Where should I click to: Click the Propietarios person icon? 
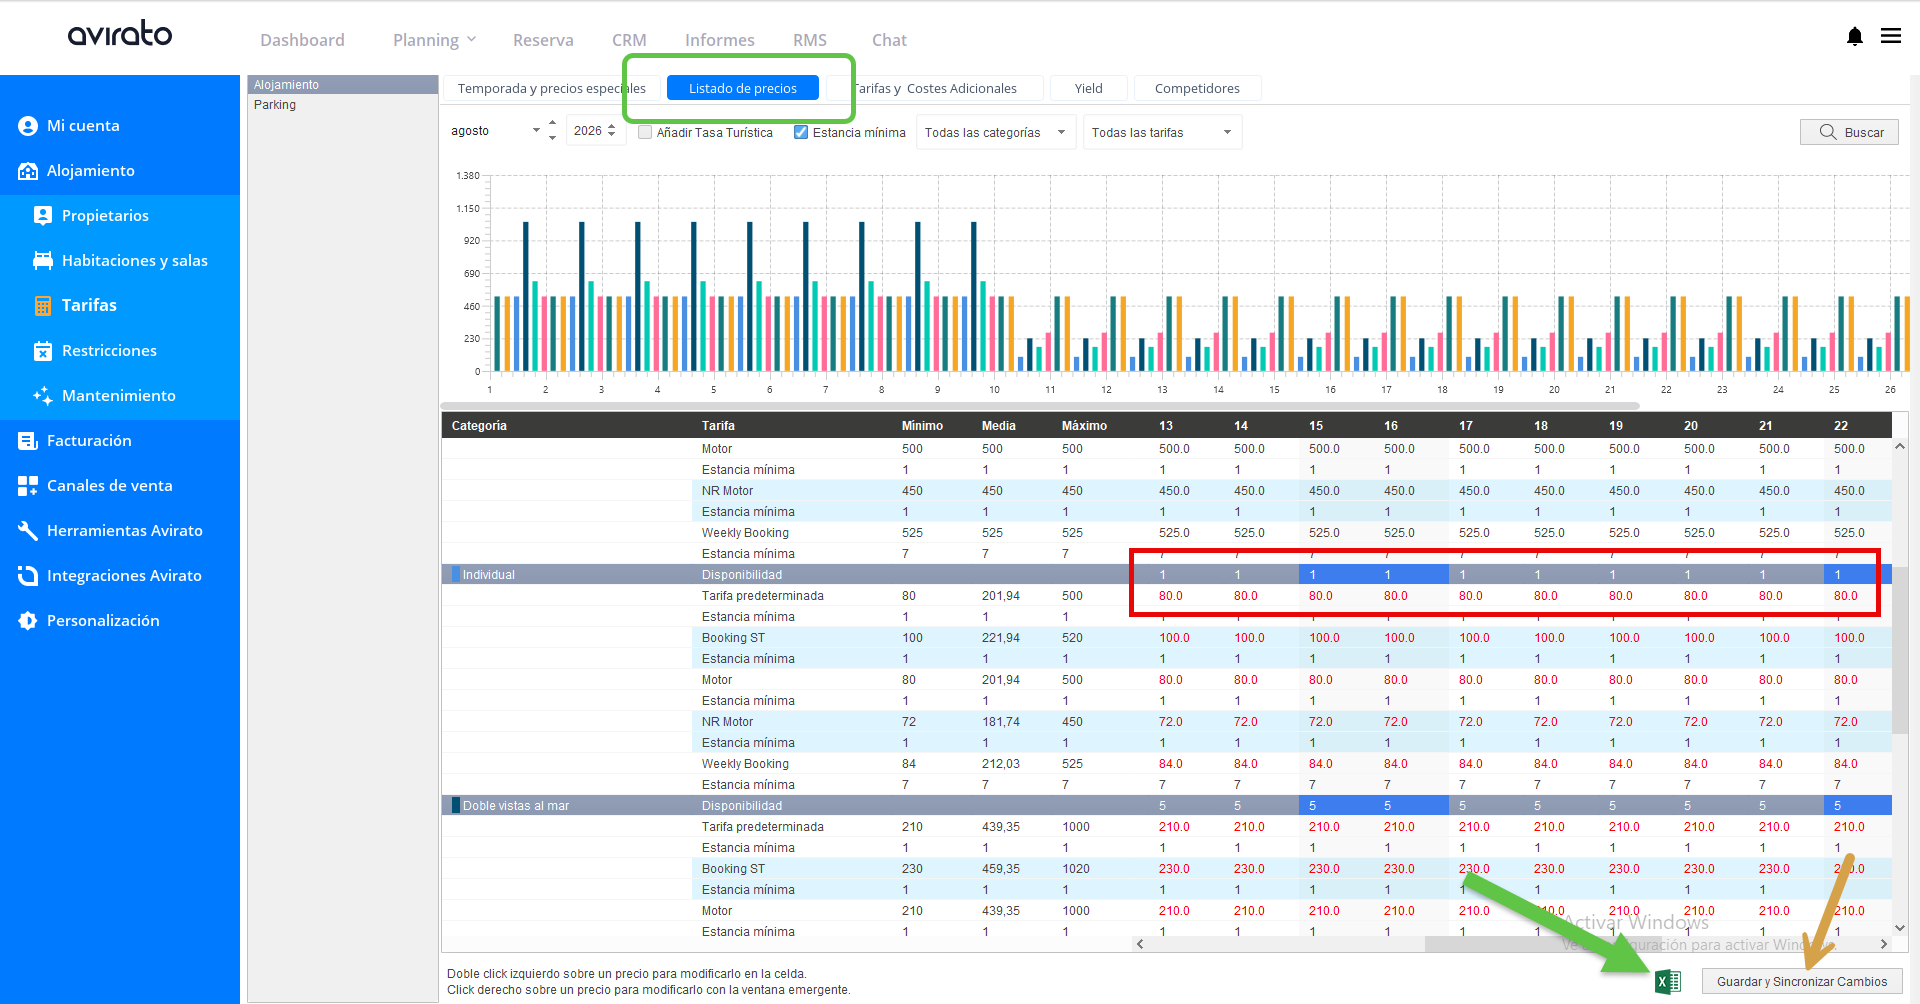43,216
